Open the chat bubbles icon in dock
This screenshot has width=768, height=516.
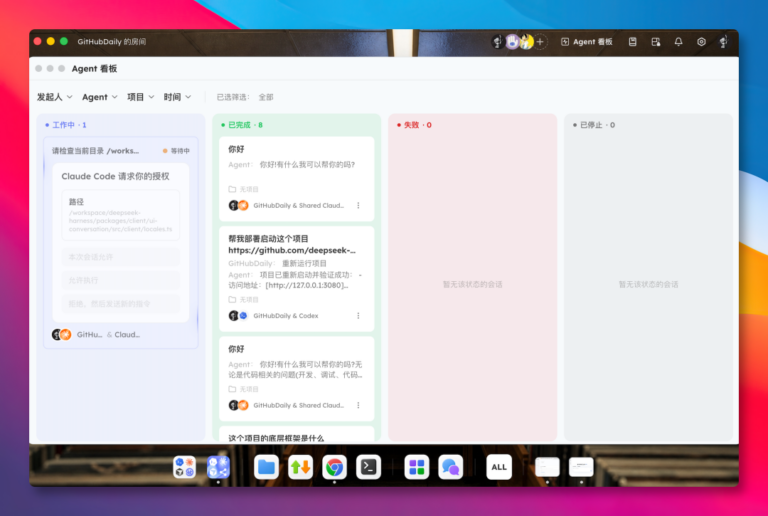[x=451, y=467]
